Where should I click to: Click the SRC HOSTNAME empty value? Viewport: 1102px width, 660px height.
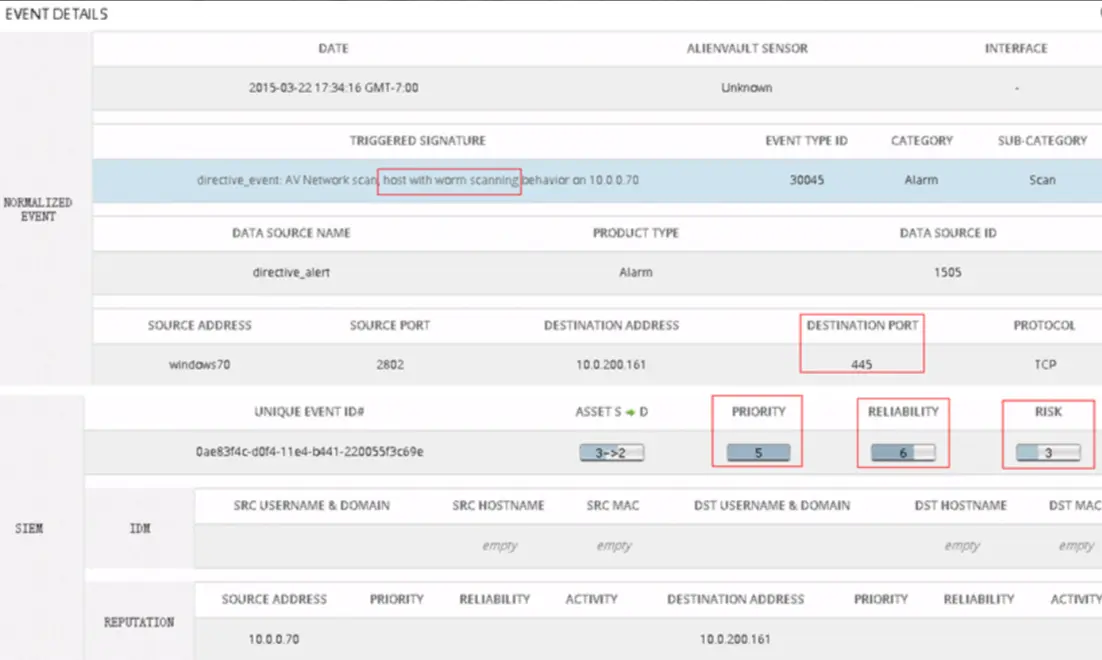(500, 545)
